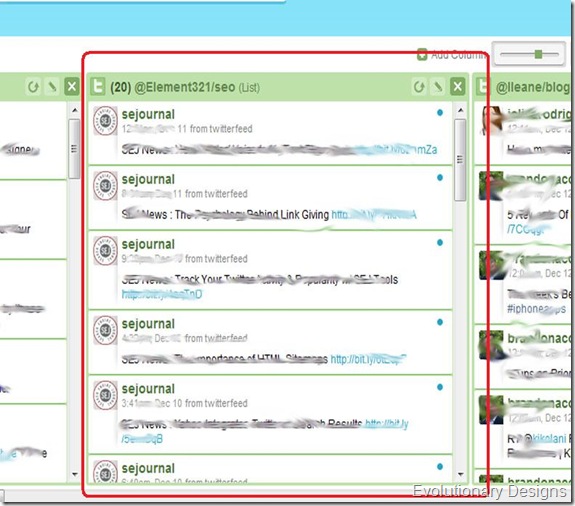
Task: Open sejournal avatar on HTML Sitemaps tweet
Action: 105,330
